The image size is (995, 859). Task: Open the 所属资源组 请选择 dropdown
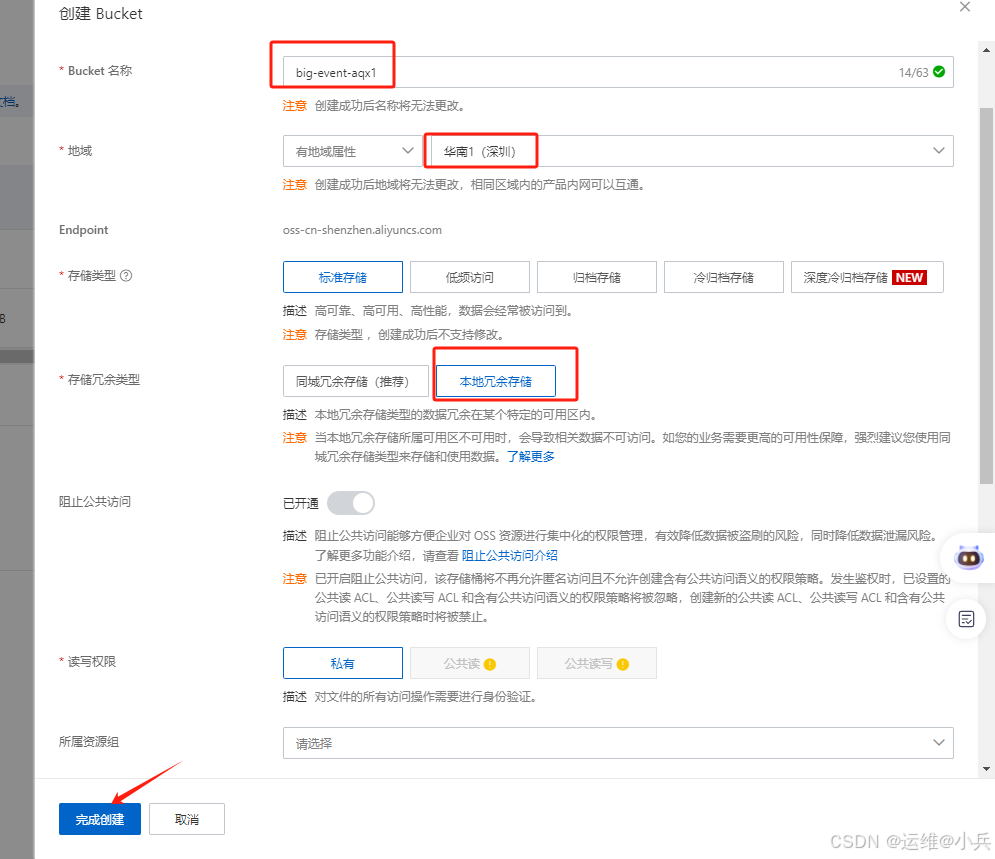pyautogui.click(x=618, y=743)
